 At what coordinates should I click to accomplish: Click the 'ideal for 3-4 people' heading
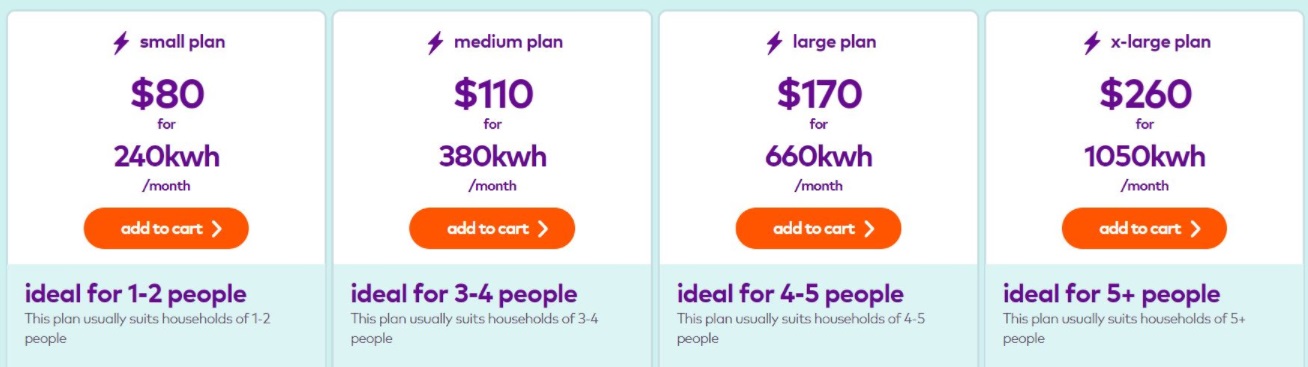464,294
